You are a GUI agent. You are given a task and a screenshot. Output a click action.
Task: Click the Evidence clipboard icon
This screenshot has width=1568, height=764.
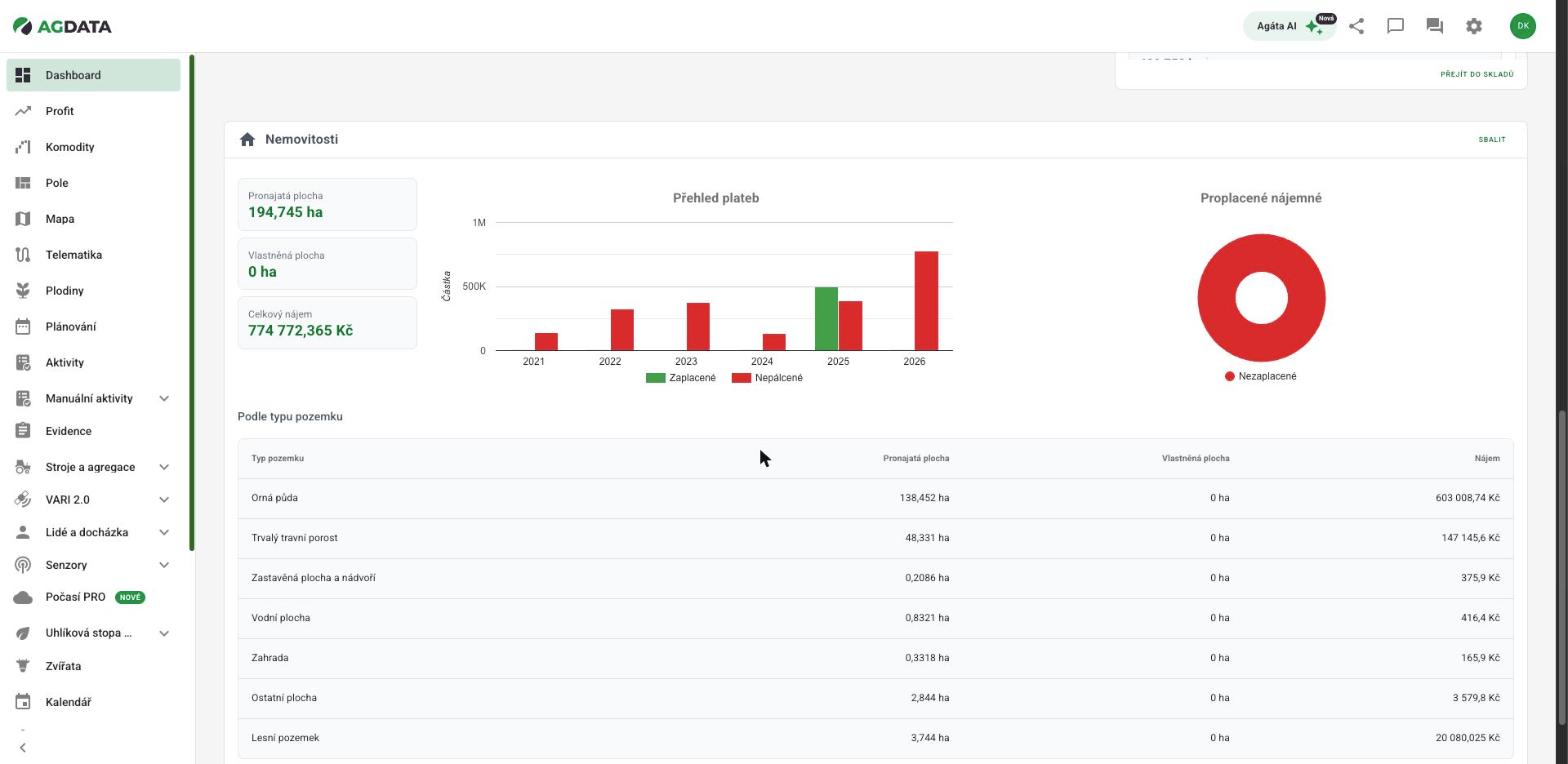pyautogui.click(x=23, y=431)
